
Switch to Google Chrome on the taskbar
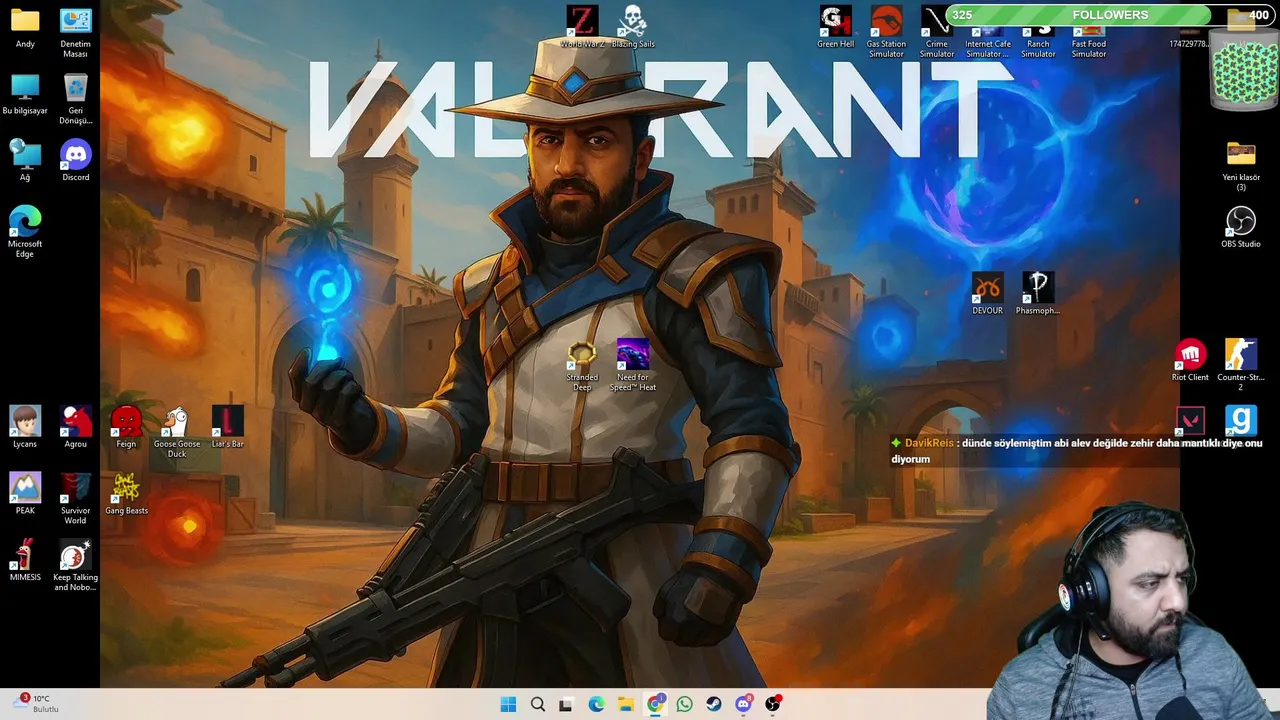click(x=655, y=704)
